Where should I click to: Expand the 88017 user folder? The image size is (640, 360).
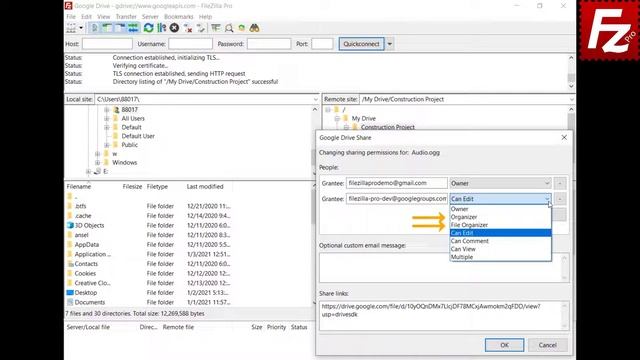click(107, 110)
